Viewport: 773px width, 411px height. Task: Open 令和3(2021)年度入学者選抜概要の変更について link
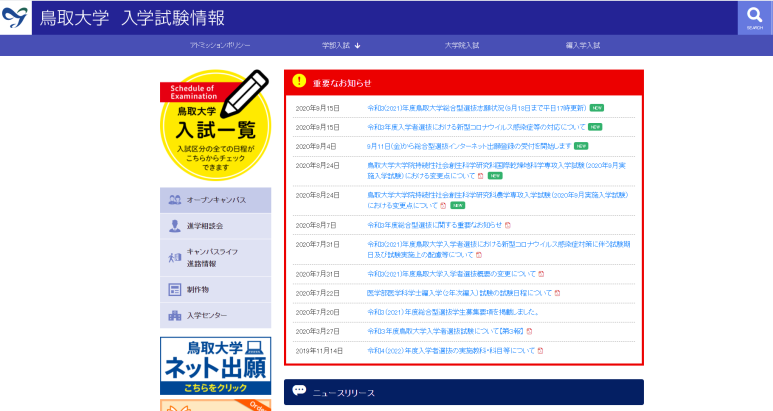(x=451, y=274)
